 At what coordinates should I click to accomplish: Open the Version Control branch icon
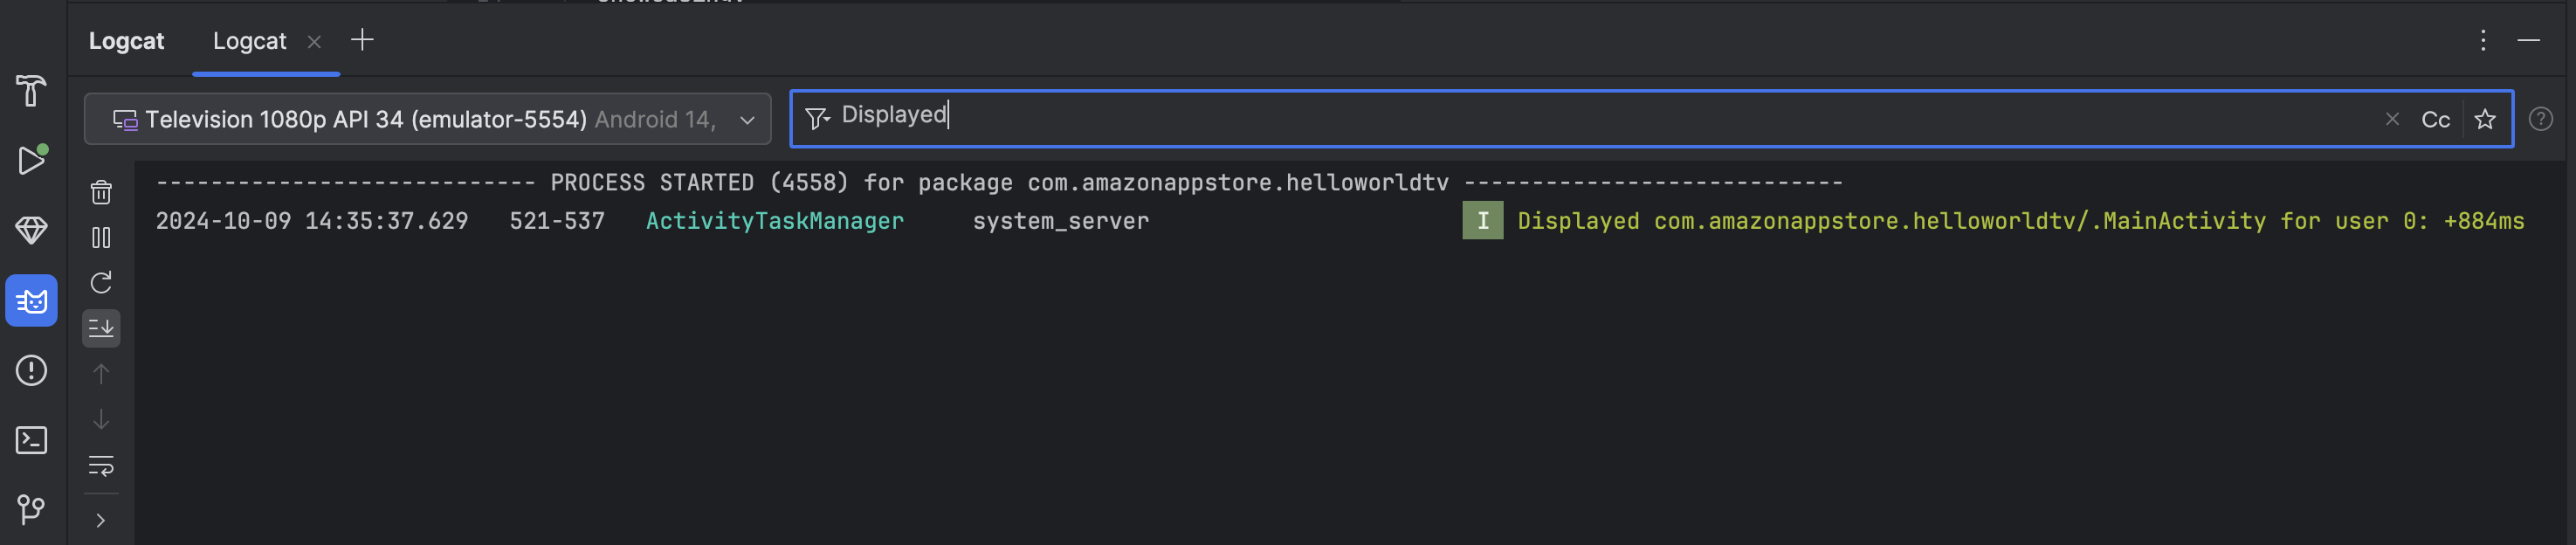[x=31, y=510]
